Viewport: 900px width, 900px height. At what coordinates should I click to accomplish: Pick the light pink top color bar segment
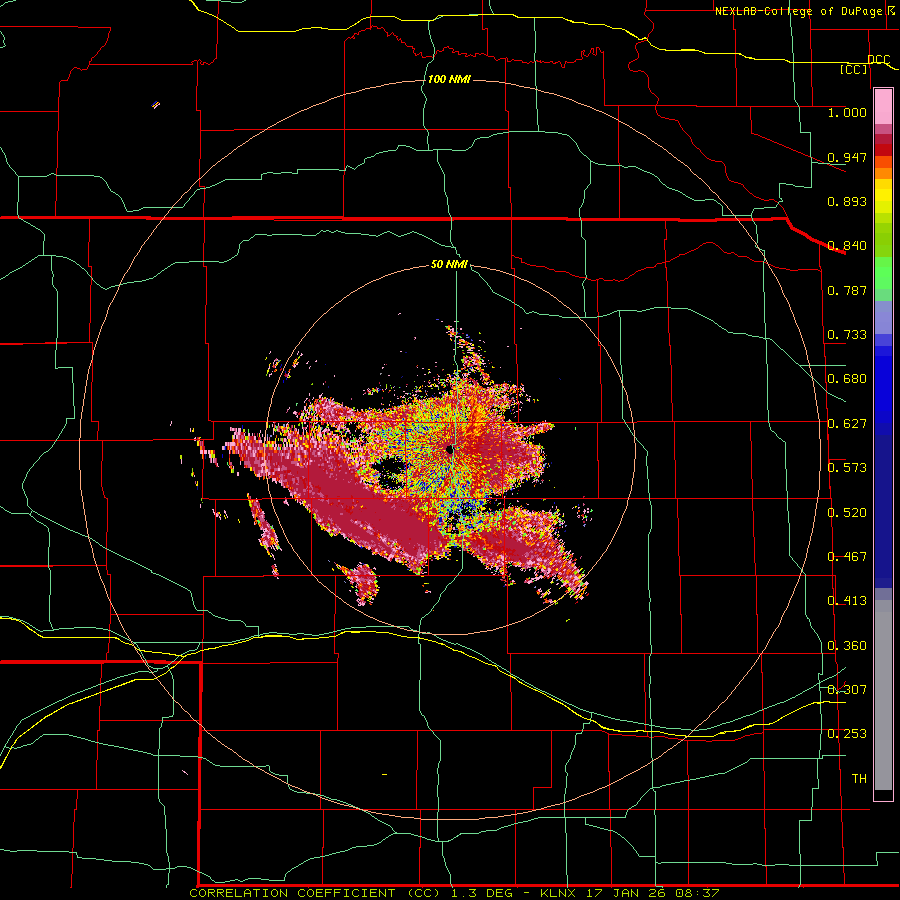coord(883,107)
